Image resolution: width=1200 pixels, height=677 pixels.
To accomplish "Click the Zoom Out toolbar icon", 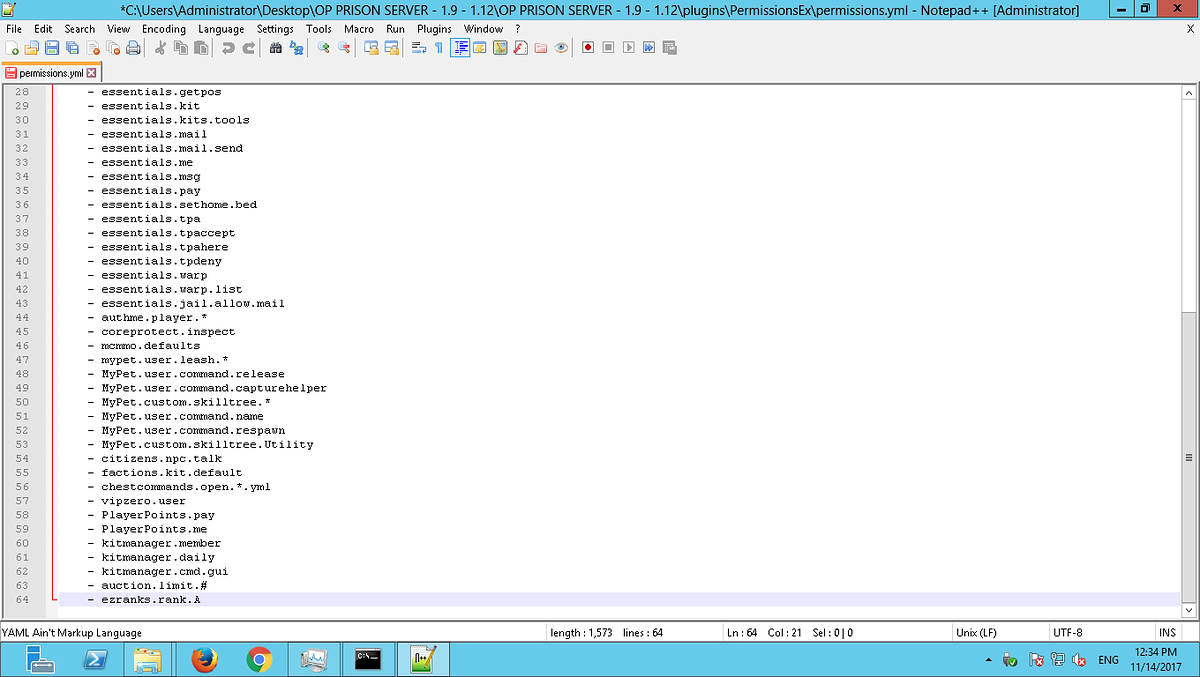I will click(344, 47).
